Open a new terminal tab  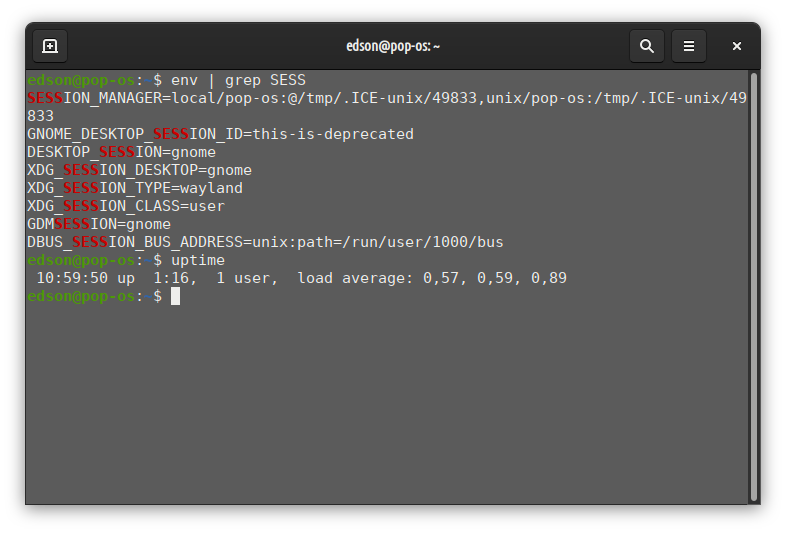coord(50,46)
